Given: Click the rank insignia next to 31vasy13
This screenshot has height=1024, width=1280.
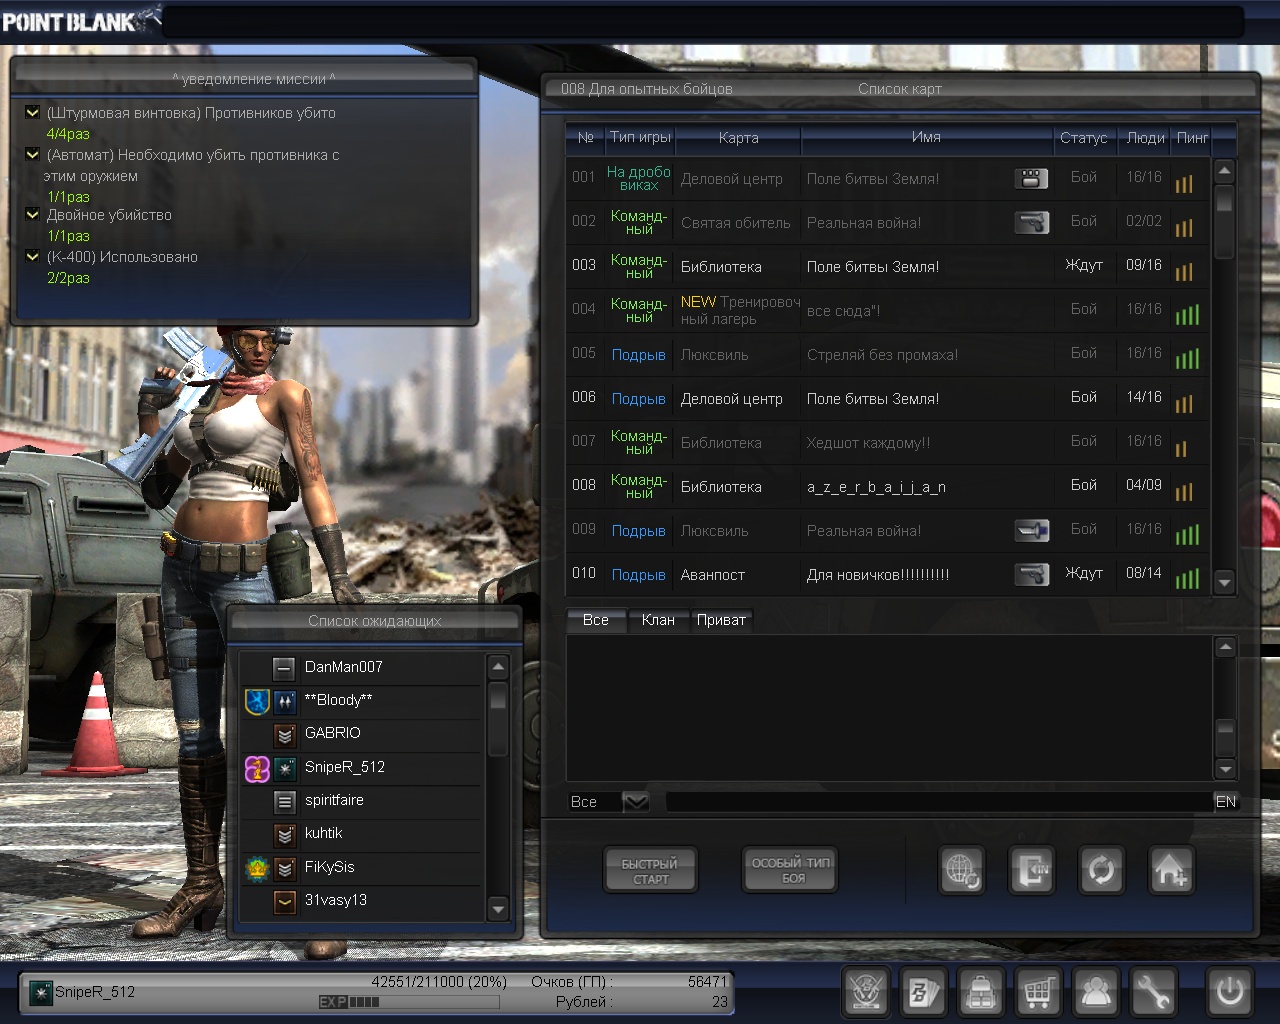Looking at the screenshot, I should pos(285,901).
